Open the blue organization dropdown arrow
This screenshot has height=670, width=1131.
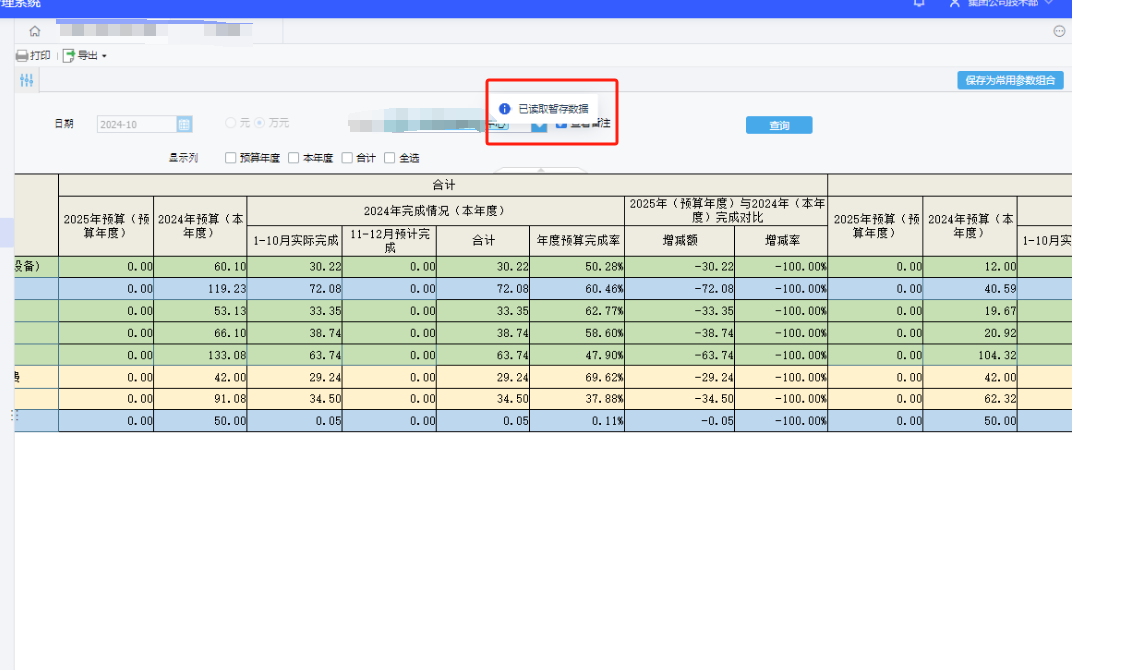click(539, 126)
